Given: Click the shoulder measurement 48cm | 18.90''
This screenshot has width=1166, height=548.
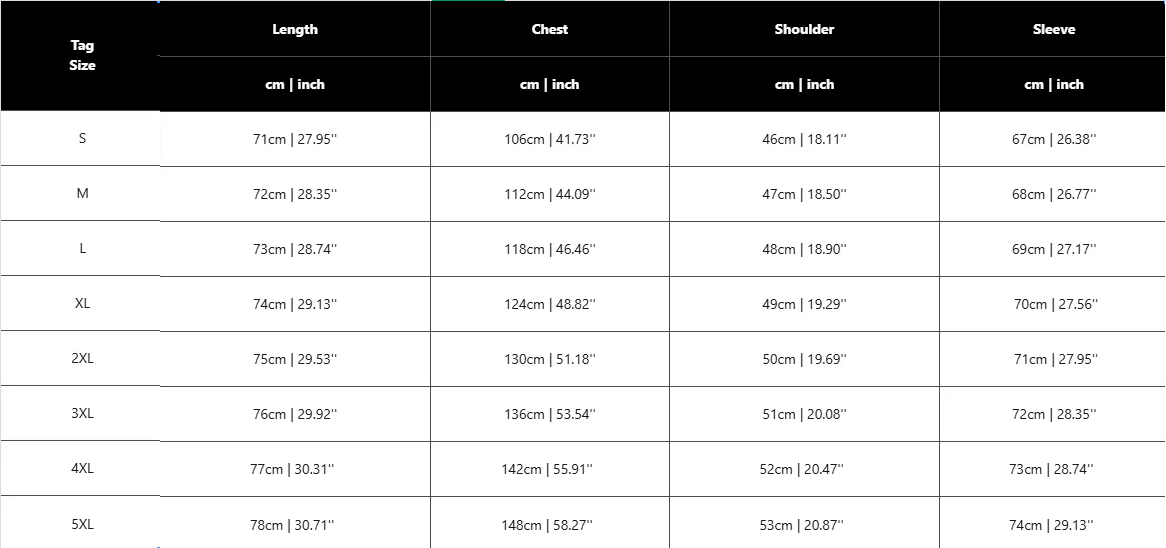Looking at the screenshot, I should point(804,249).
